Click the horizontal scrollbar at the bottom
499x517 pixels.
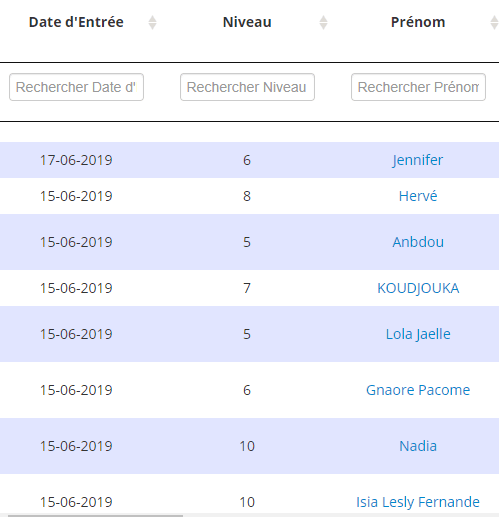pos(95,515)
